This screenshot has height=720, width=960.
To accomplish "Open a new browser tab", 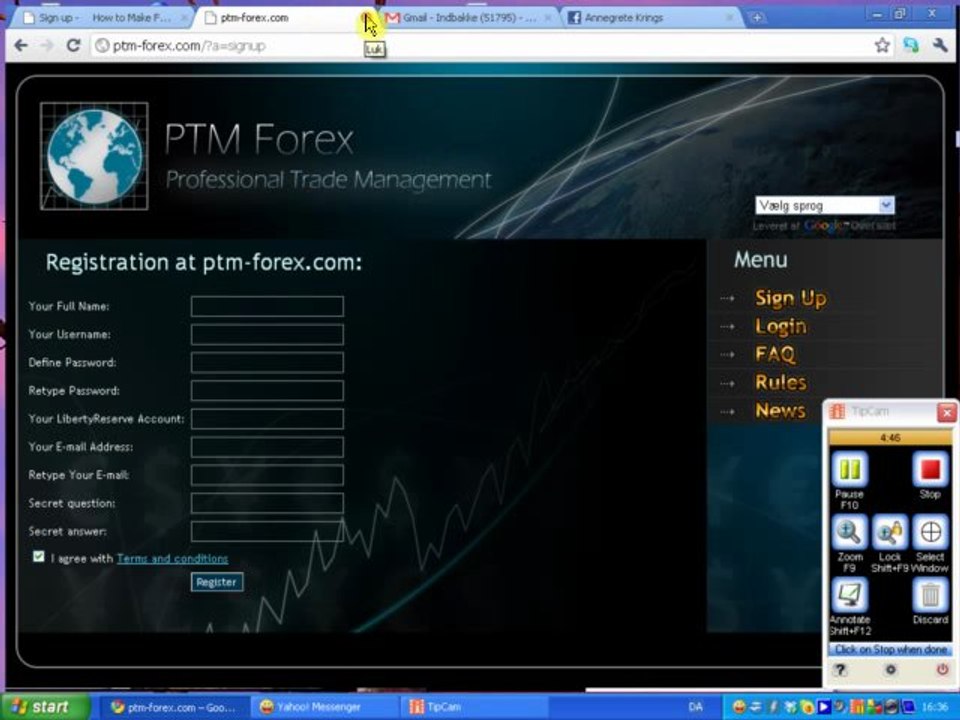I will (x=757, y=18).
